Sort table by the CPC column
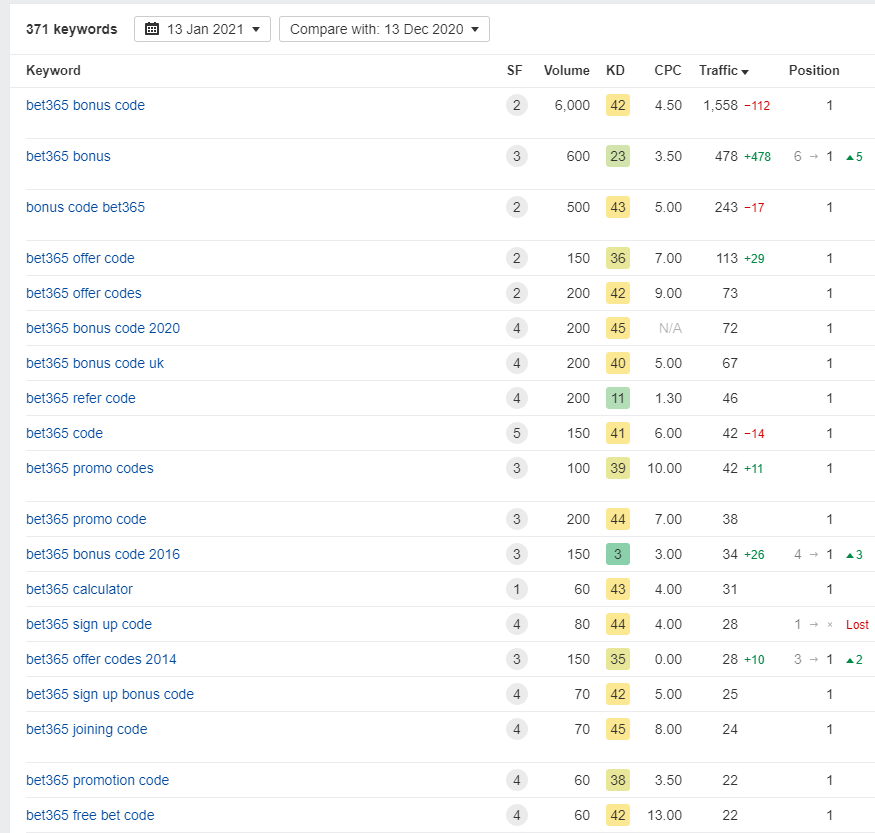The height and width of the screenshot is (833, 875). click(x=667, y=71)
